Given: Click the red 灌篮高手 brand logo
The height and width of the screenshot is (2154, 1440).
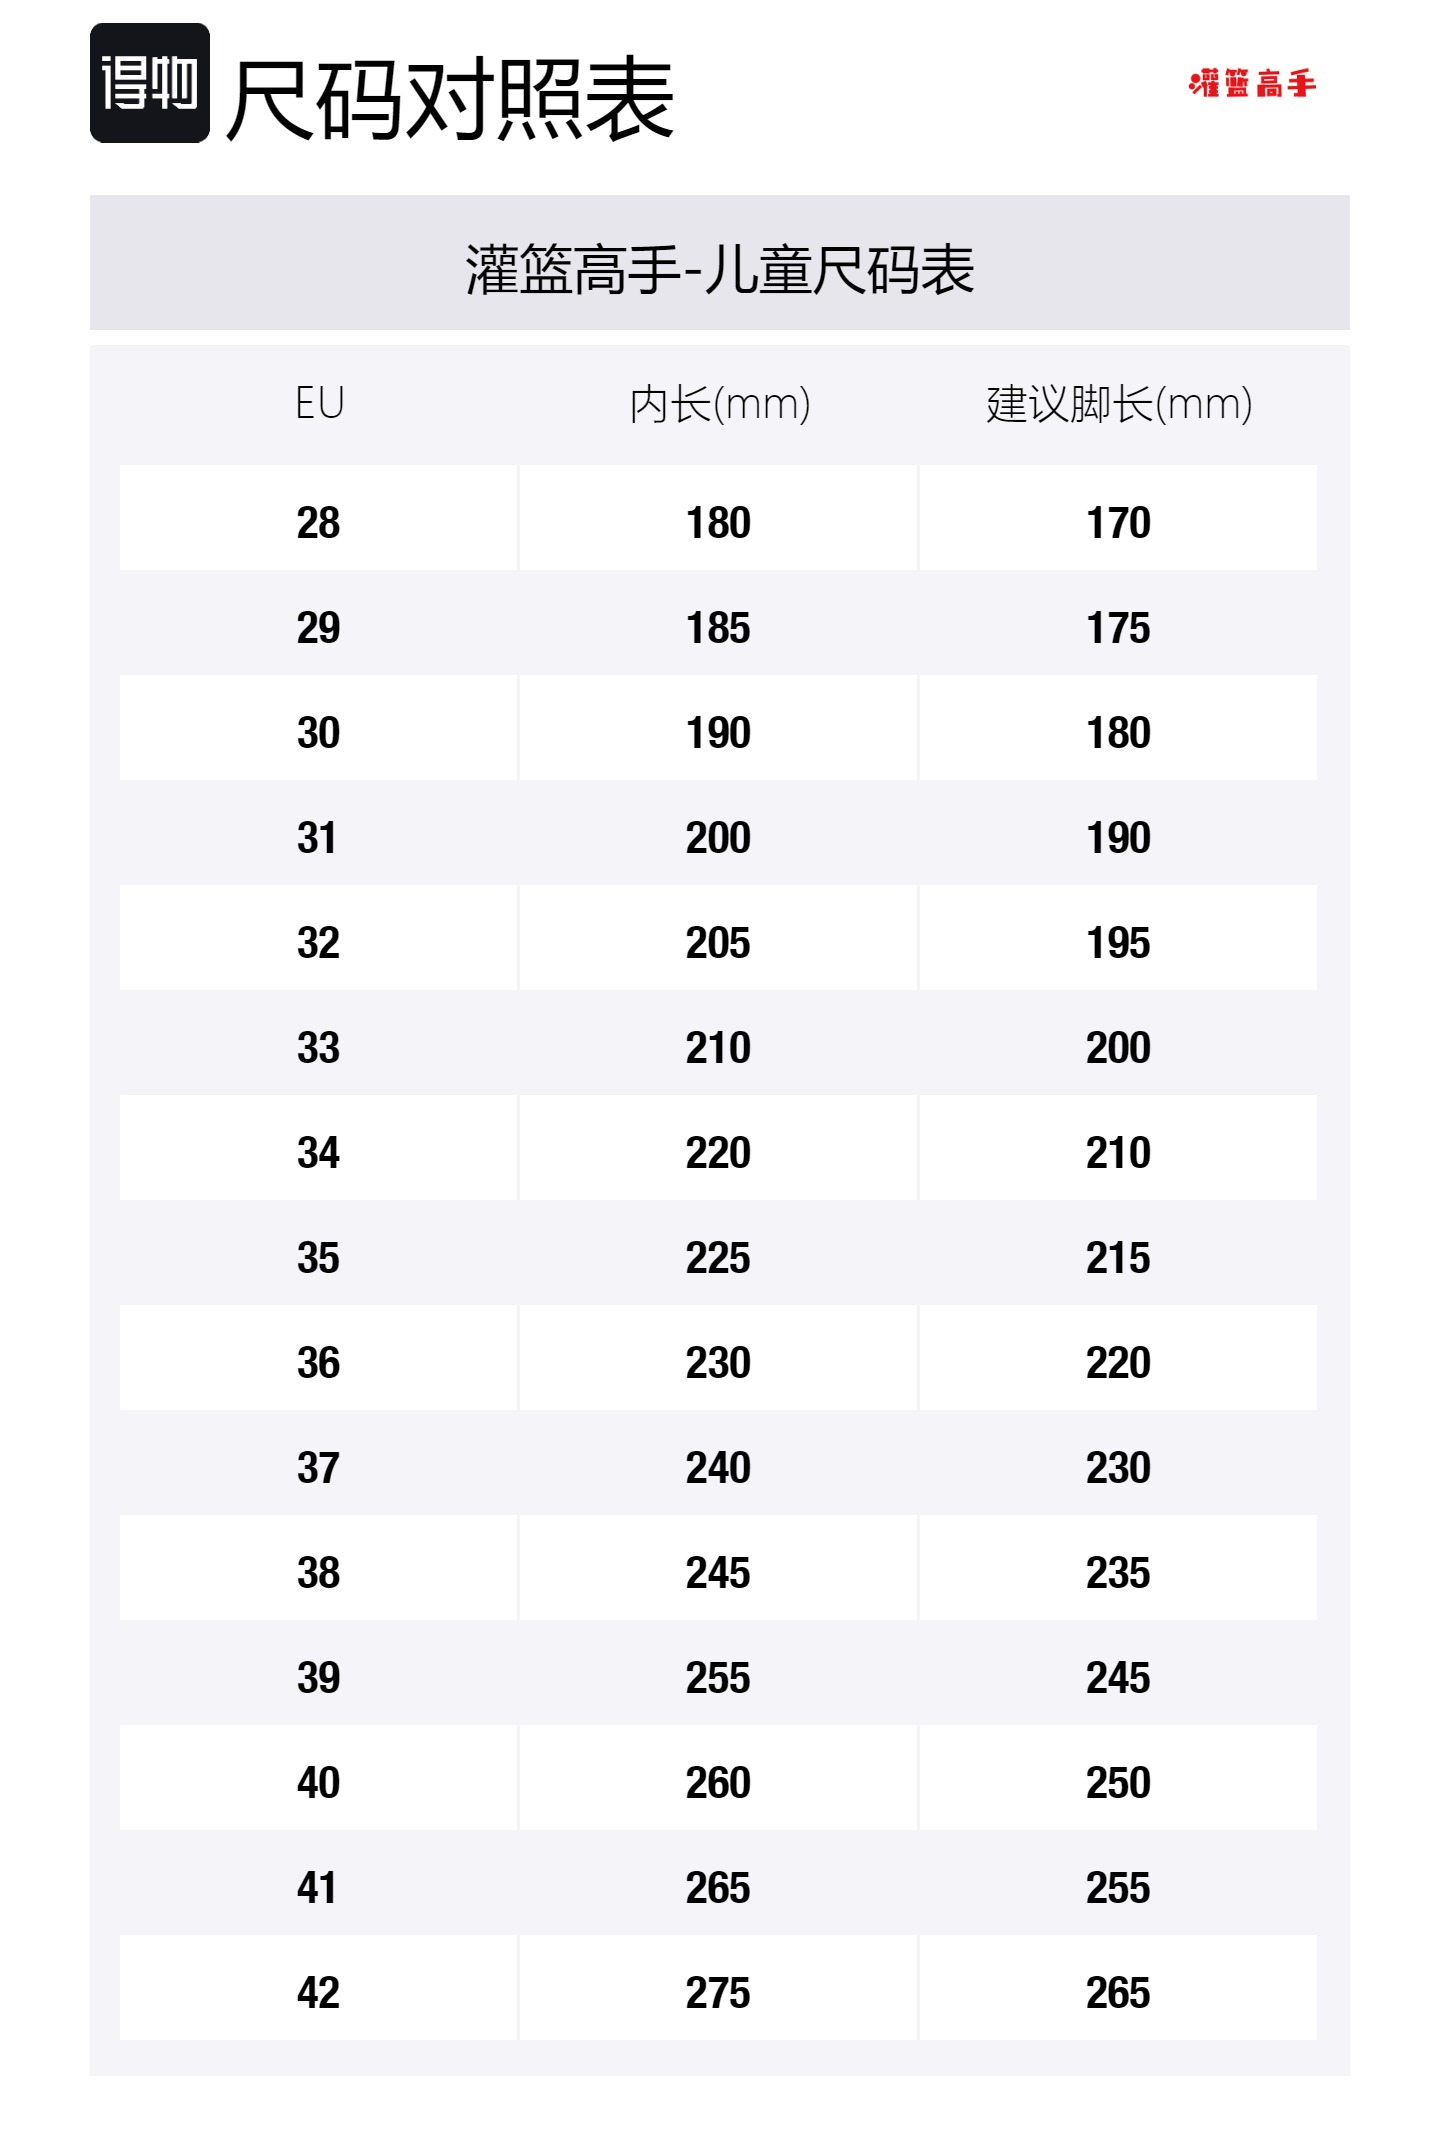Looking at the screenshot, I should tap(1252, 83).
